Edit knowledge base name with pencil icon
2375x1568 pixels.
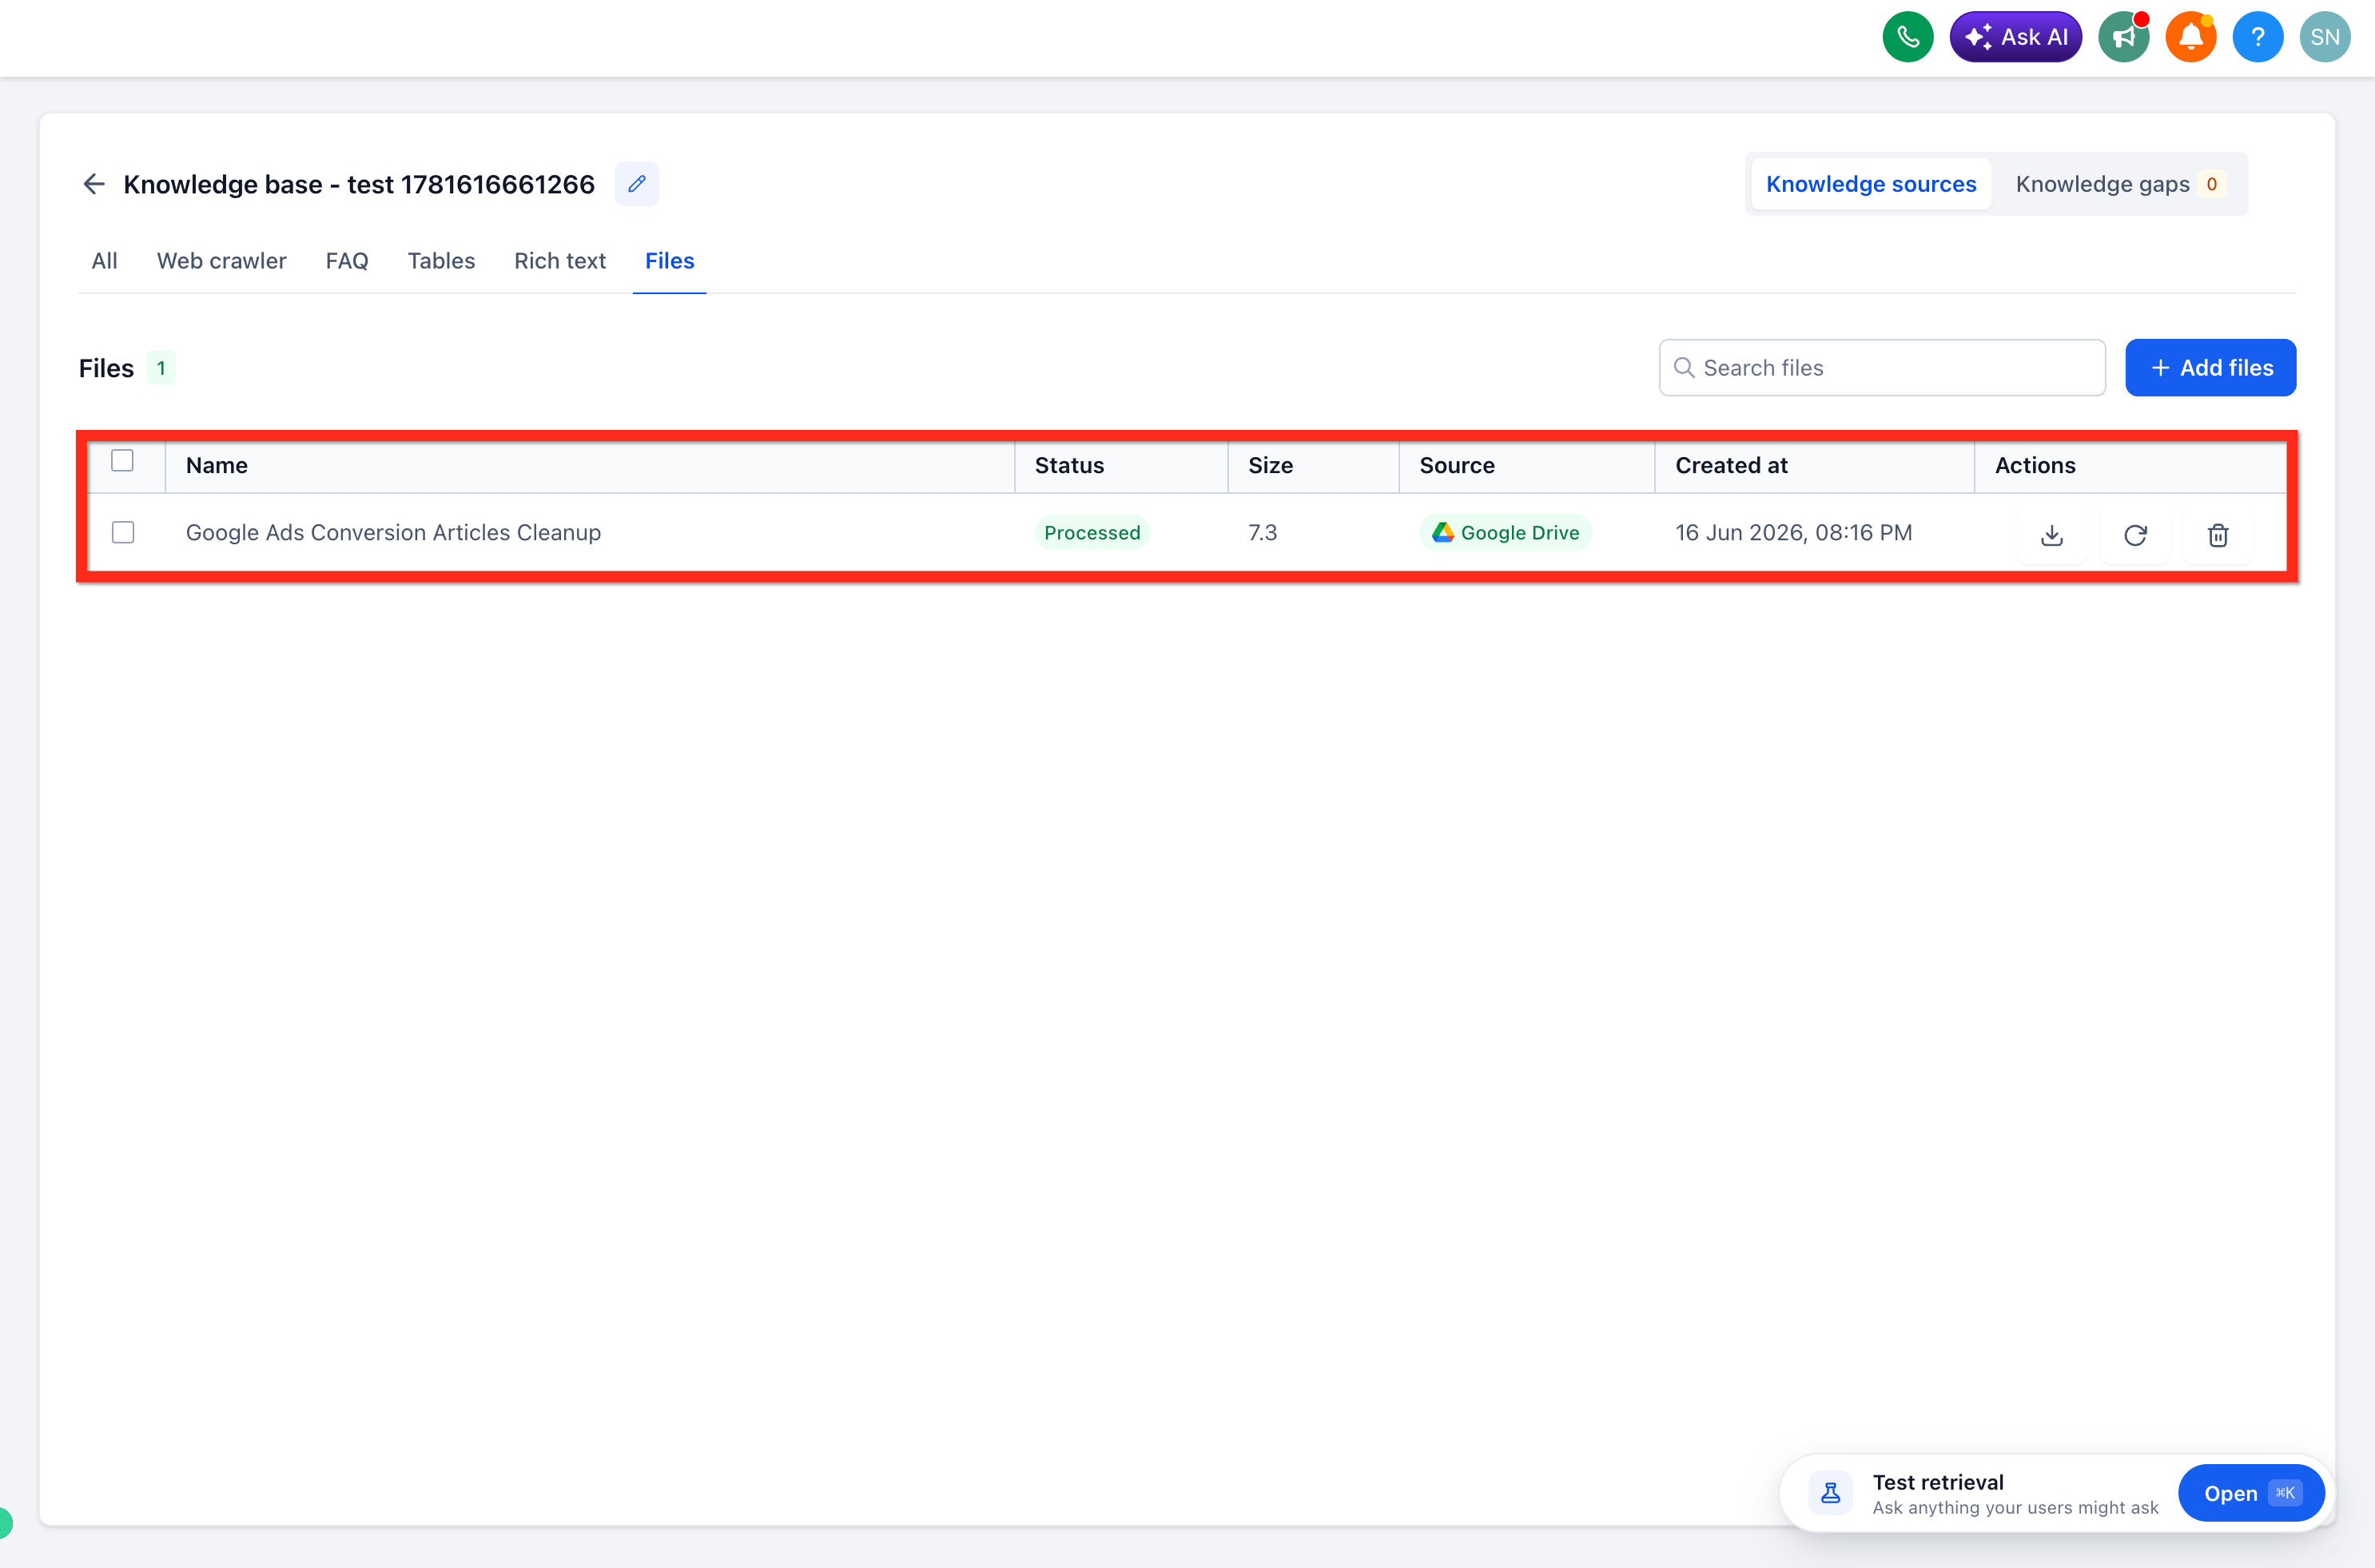coord(637,184)
